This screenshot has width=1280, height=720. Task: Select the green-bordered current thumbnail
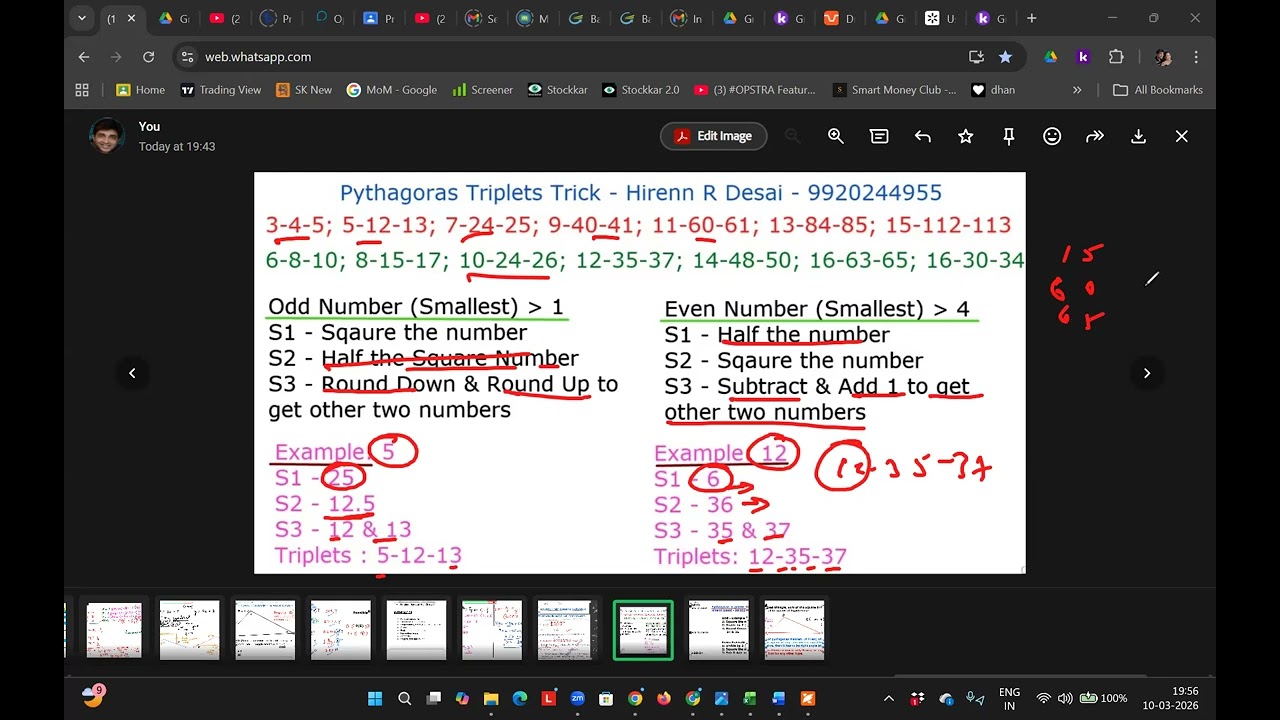(643, 630)
